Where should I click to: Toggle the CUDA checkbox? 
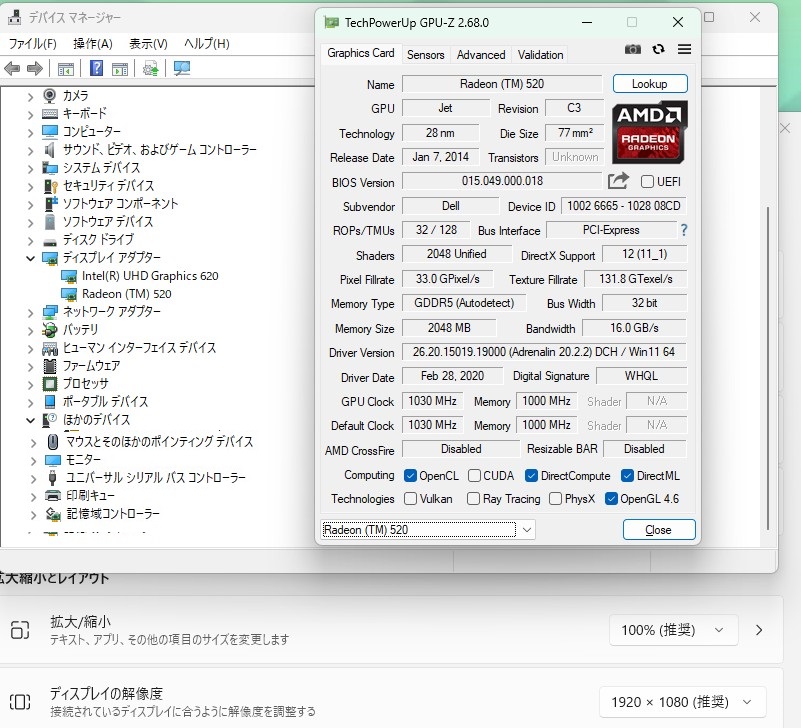[x=474, y=476]
